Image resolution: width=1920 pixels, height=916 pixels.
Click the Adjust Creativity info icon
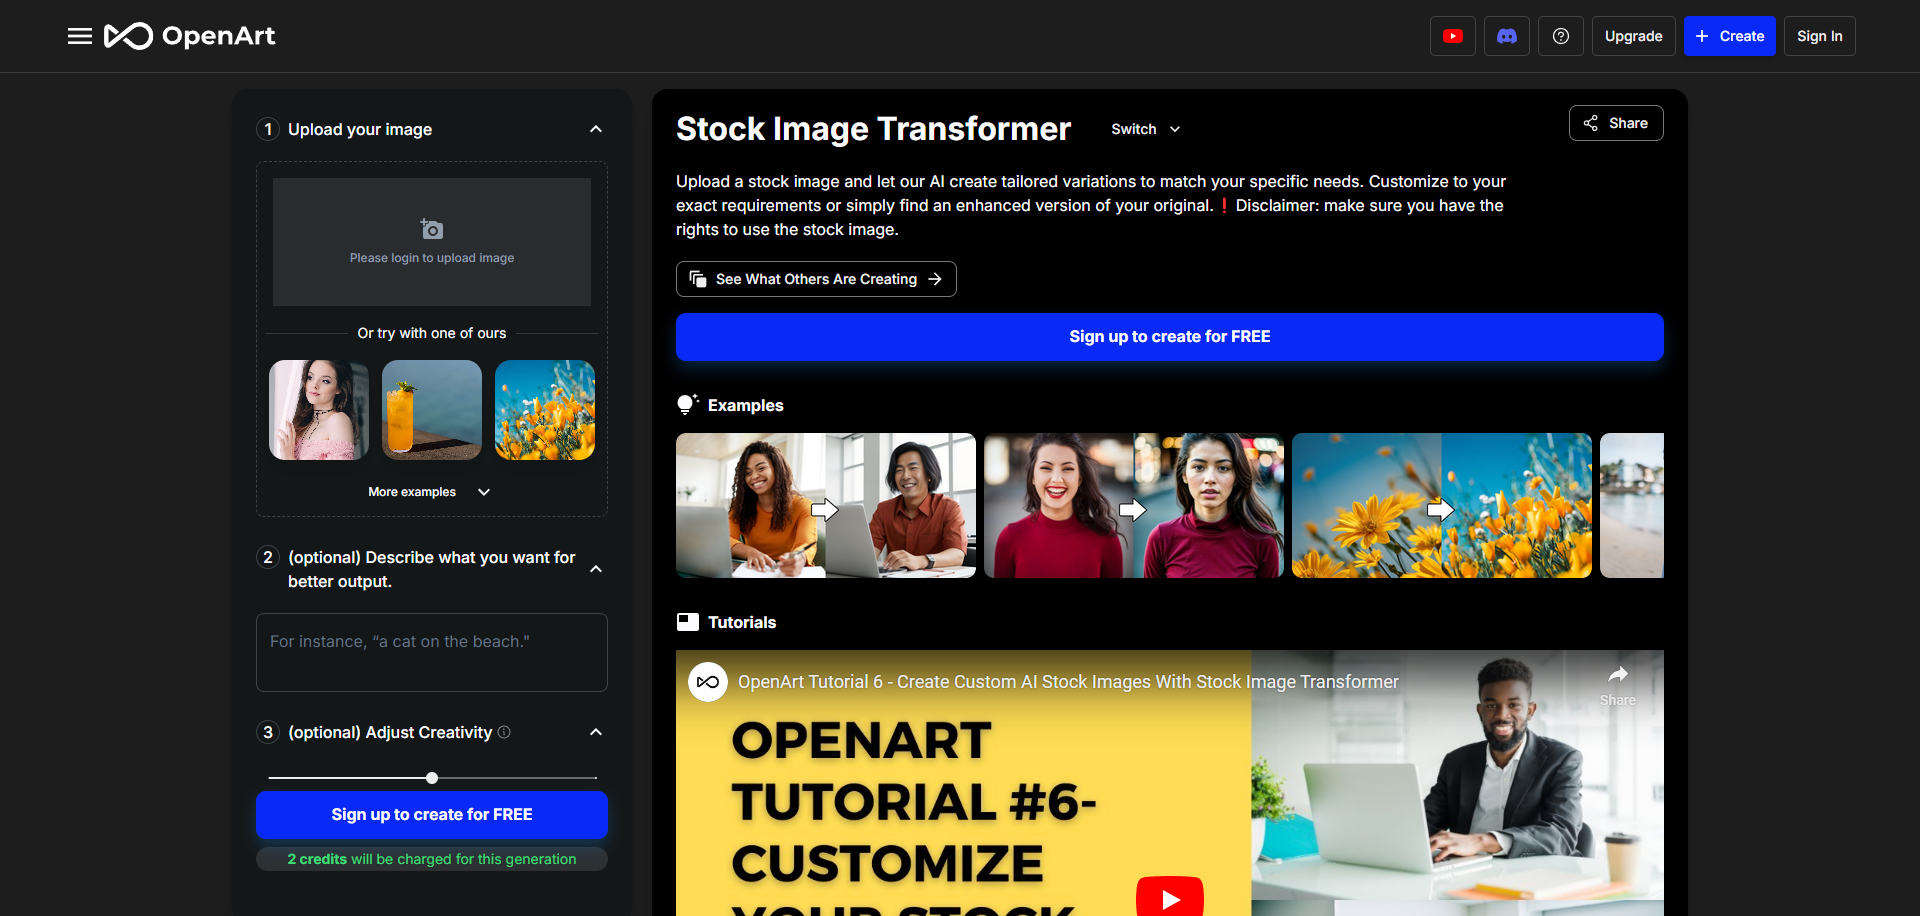pyautogui.click(x=504, y=732)
